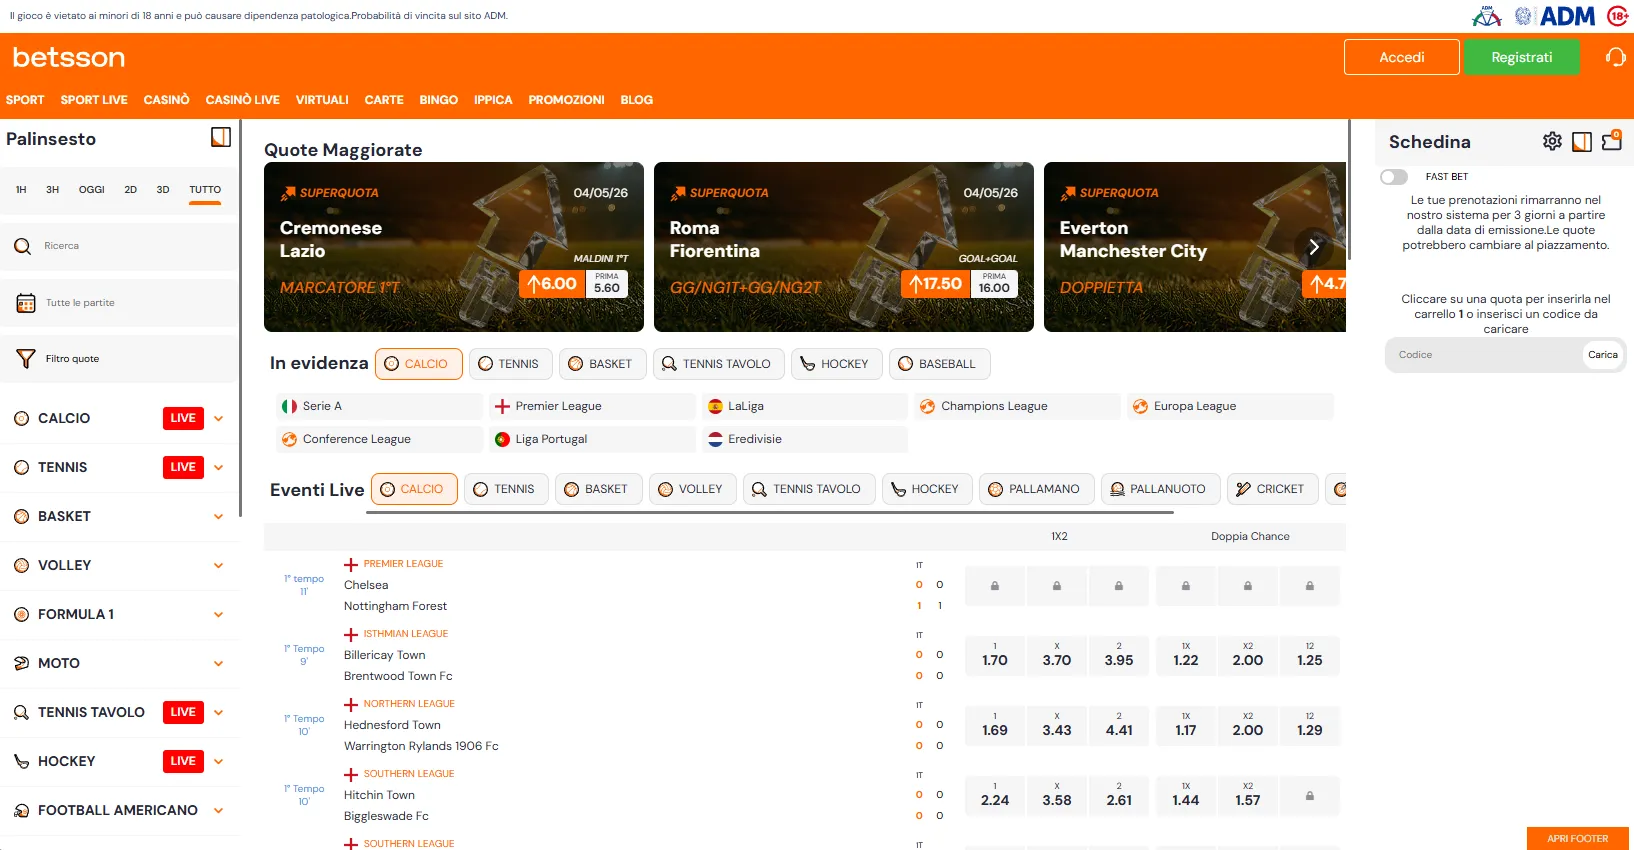This screenshot has height=850, width=1634.
Task: Open VIRTUALI in main navigation
Action: point(322,100)
